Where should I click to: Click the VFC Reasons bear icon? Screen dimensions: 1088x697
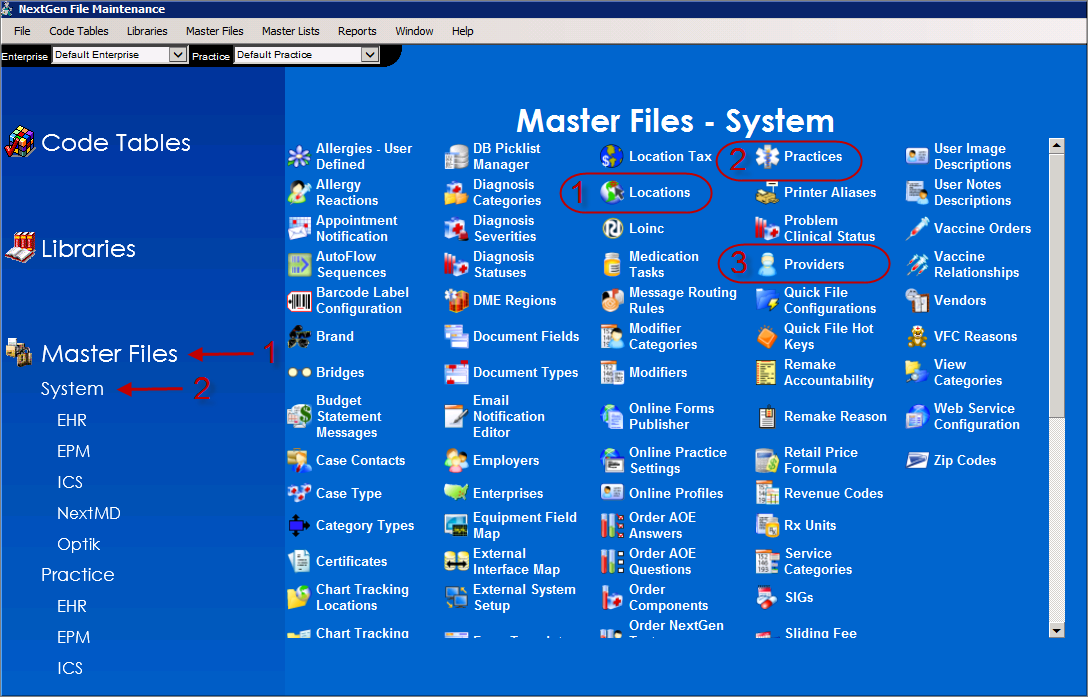[917, 337]
